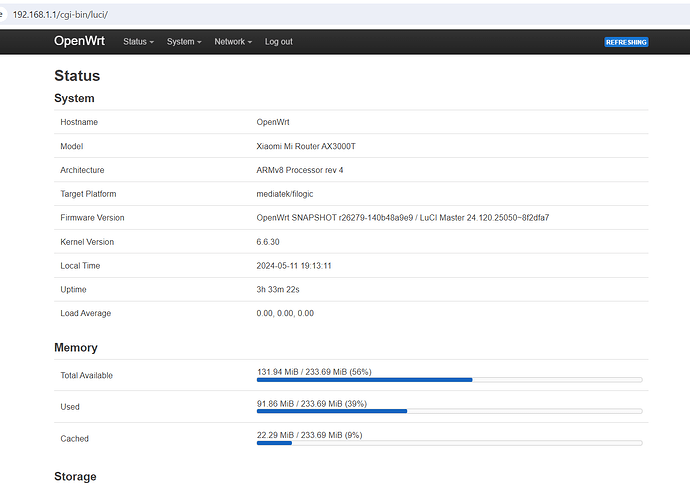
Task: Click the ARMv8 Processor rev 4 value
Action: 300,170
